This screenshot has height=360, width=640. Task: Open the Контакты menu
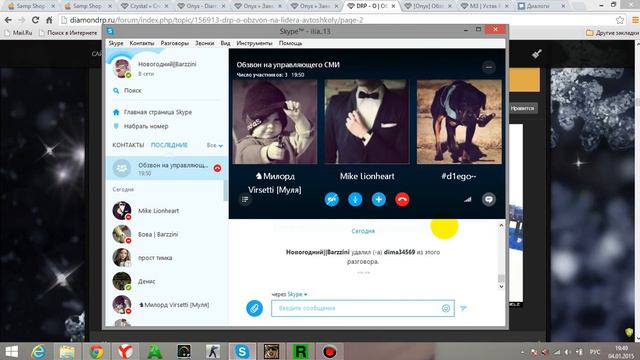click(142, 43)
